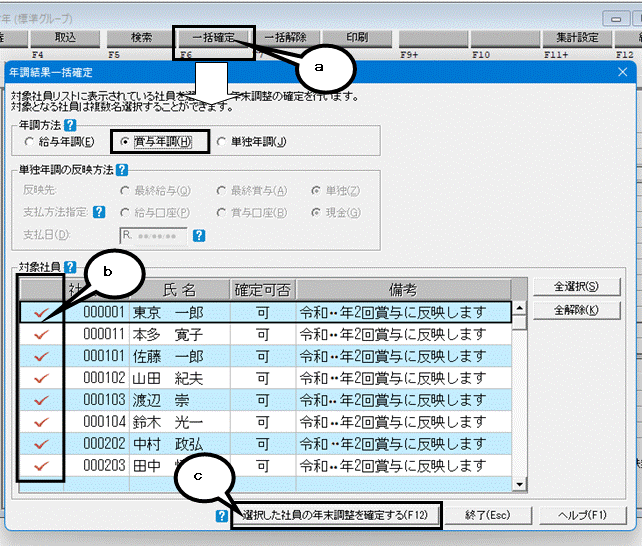Click 一括確定 toolbar button
This screenshot has height=546, width=642.
click(x=213, y=38)
